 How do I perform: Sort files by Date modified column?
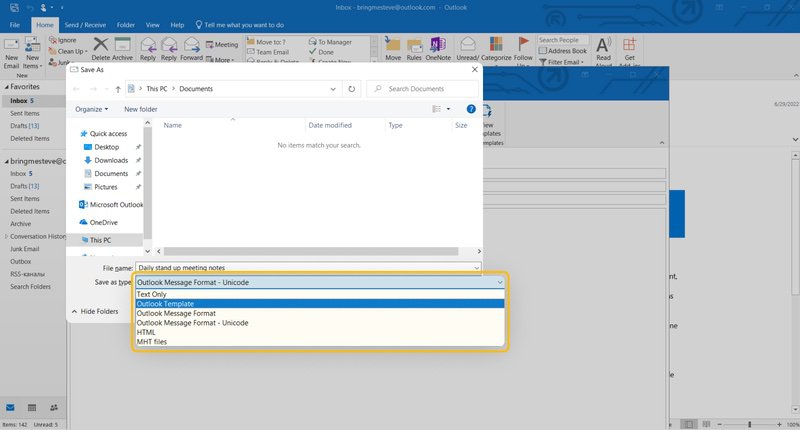tap(330, 125)
